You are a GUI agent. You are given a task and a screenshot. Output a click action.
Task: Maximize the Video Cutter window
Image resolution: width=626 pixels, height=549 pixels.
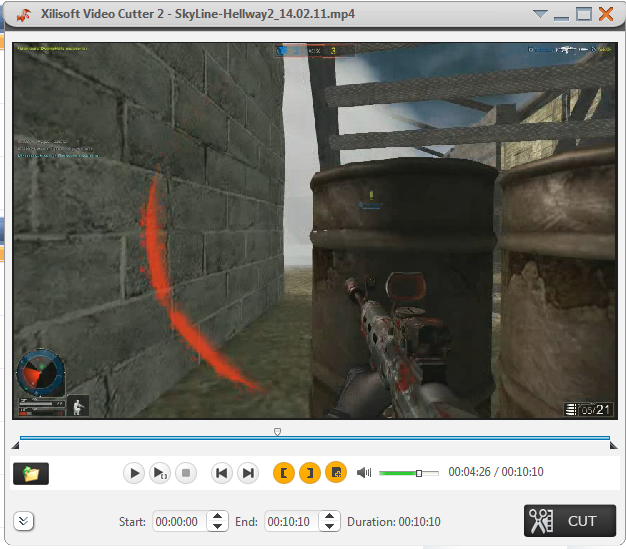(x=584, y=14)
